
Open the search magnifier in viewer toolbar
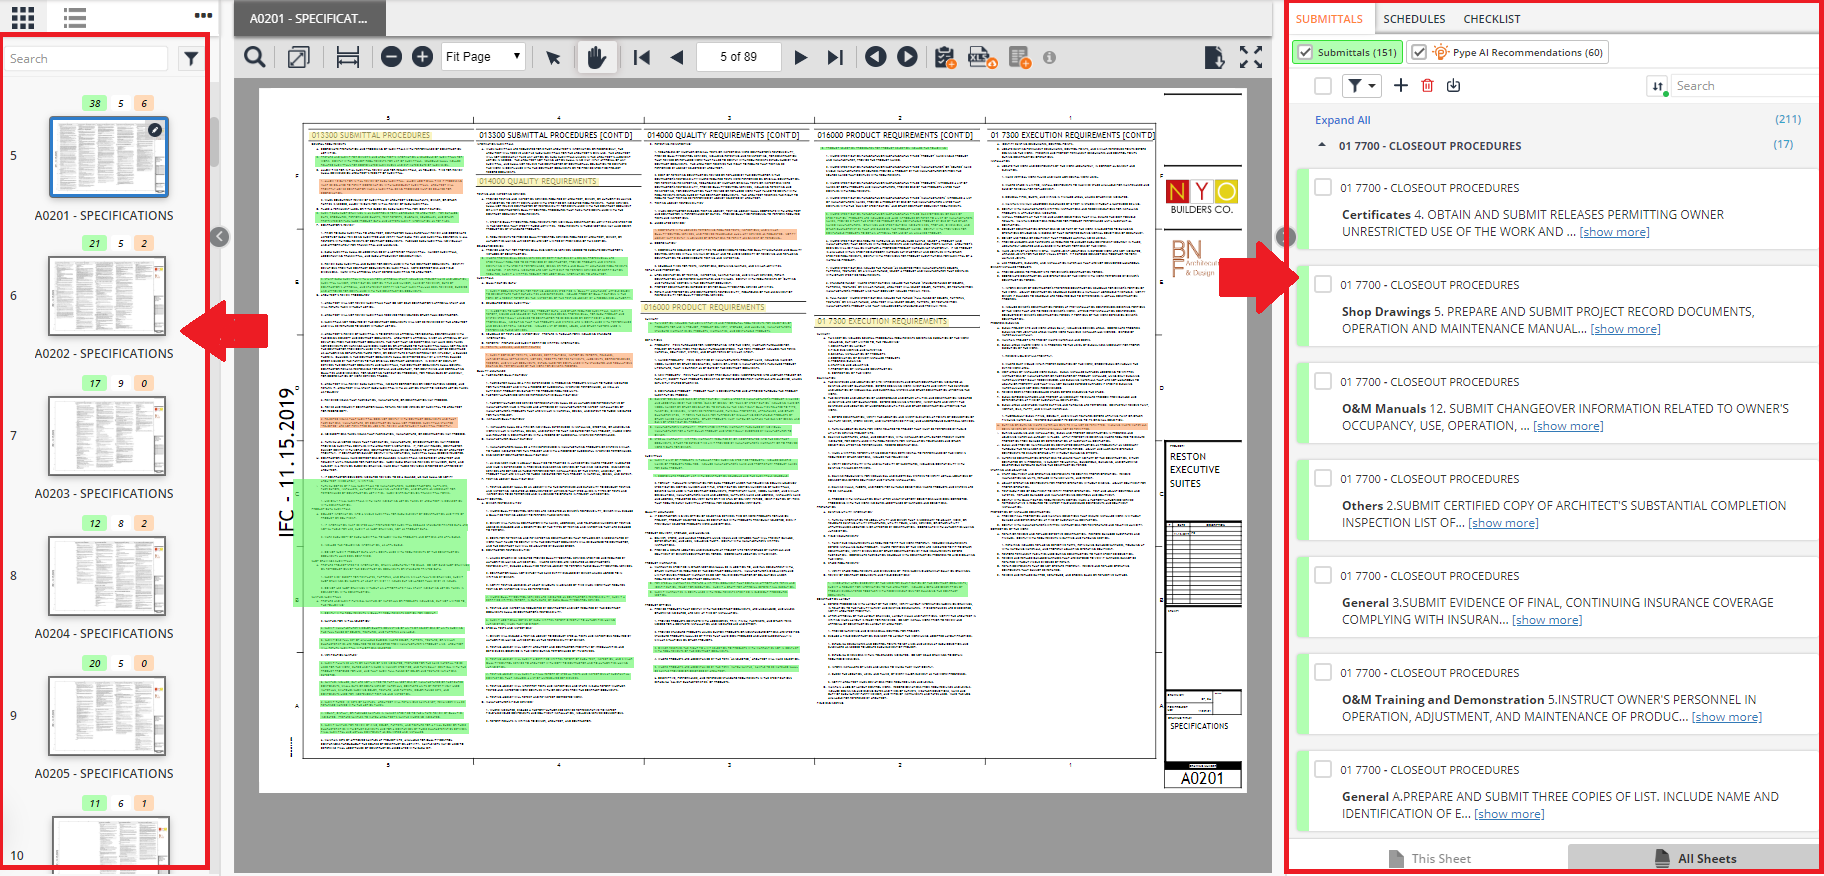click(255, 57)
